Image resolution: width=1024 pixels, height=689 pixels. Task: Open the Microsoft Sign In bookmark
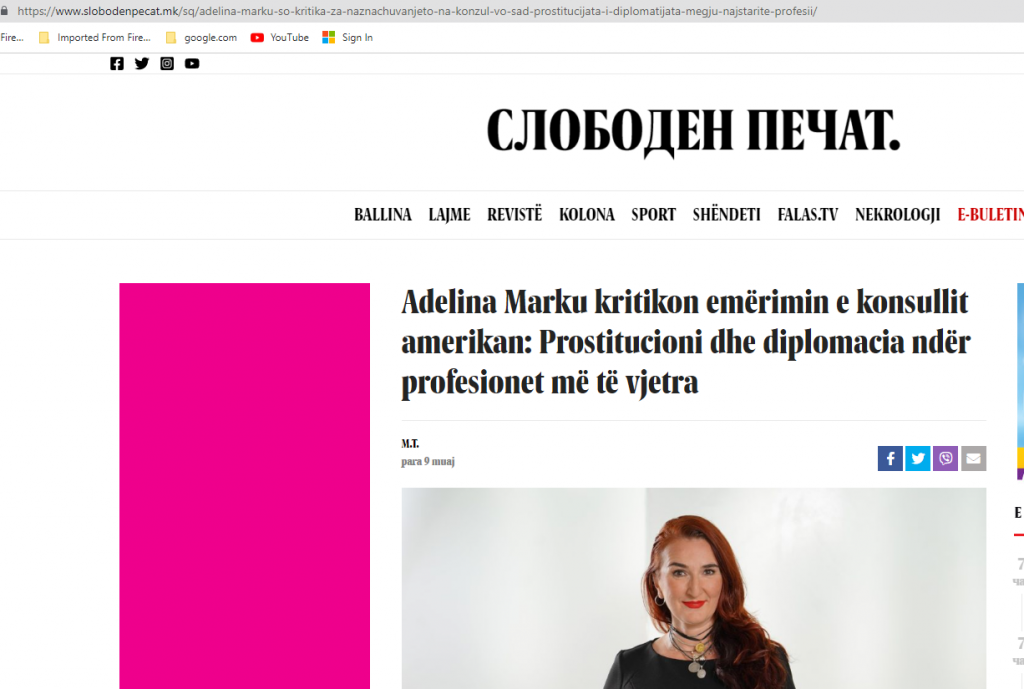[x=347, y=38]
